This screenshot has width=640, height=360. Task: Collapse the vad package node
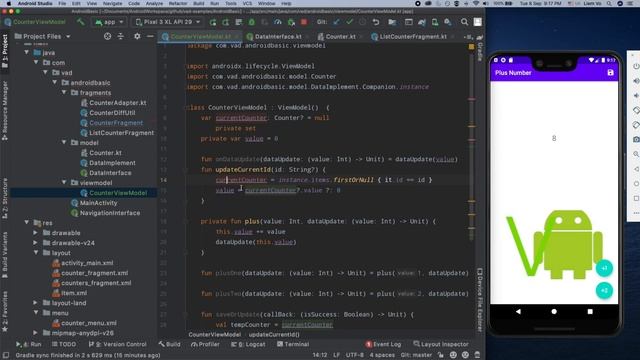[45, 73]
